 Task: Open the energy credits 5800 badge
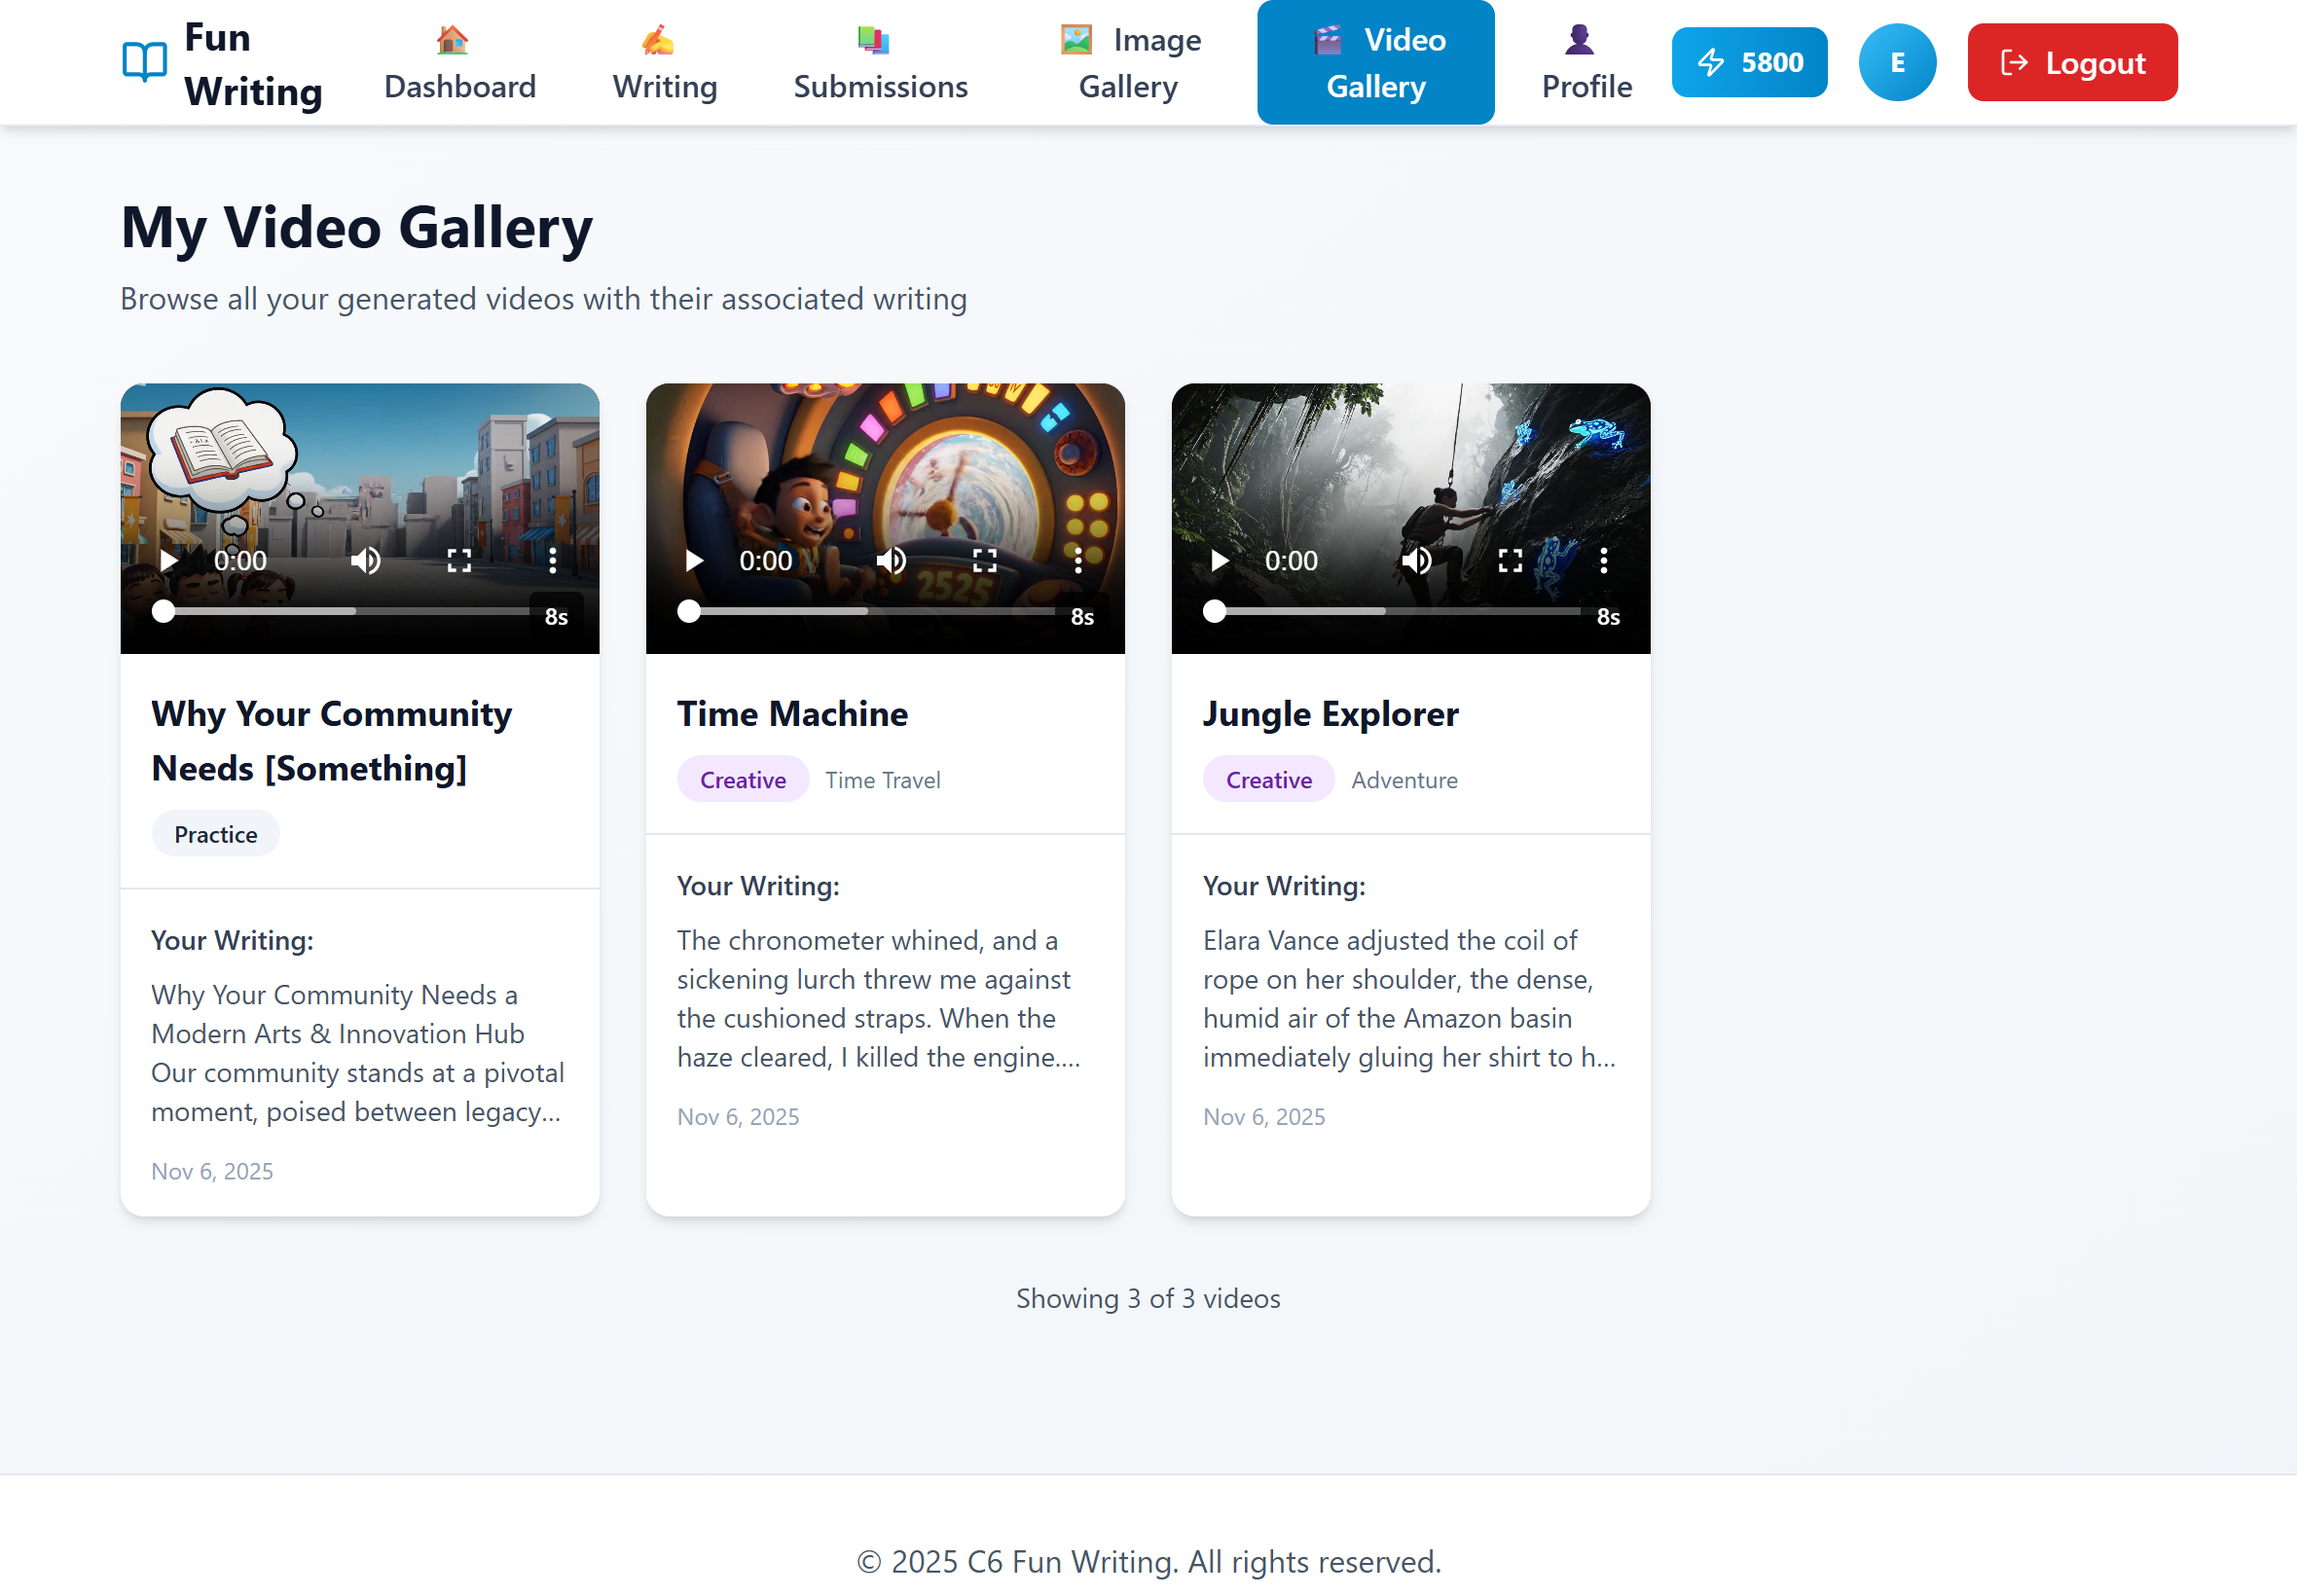click(x=1749, y=62)
